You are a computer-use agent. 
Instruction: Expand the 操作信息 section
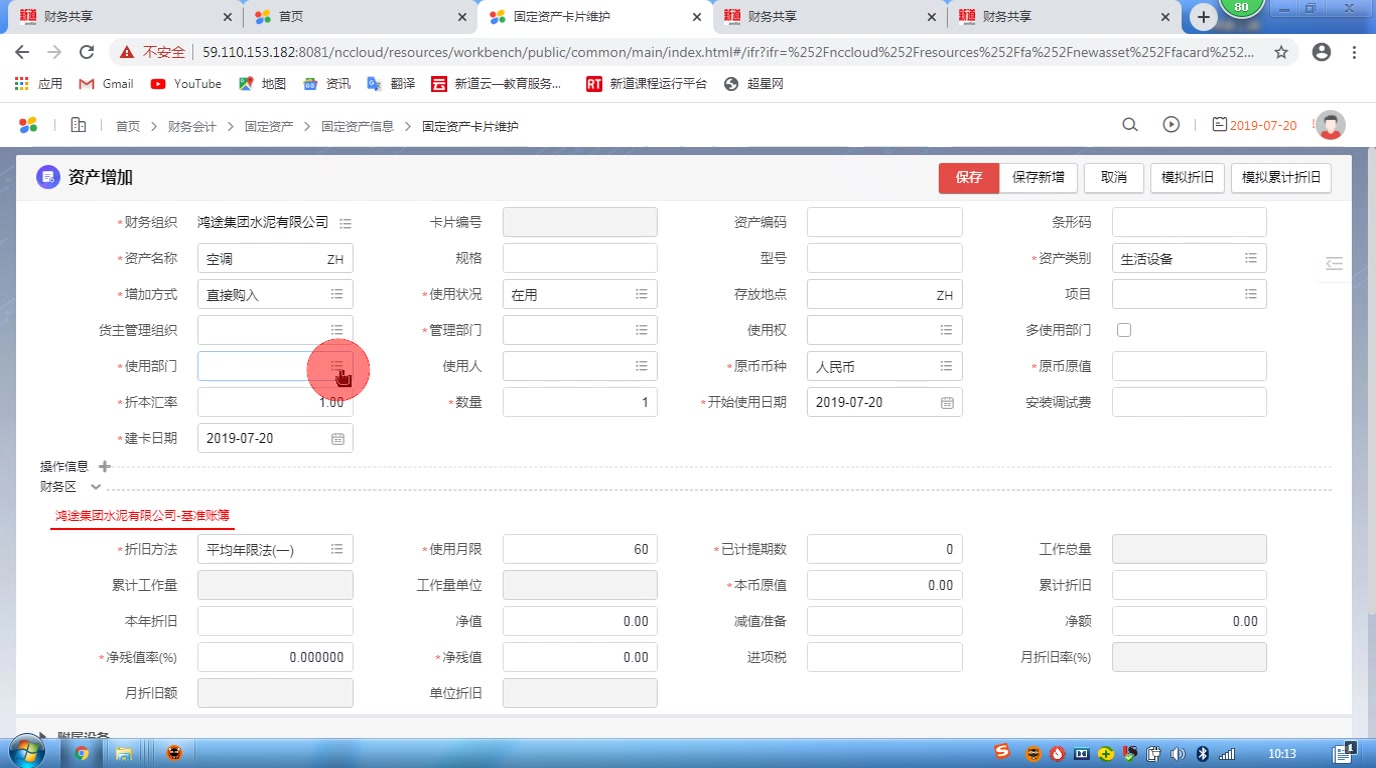104,466
